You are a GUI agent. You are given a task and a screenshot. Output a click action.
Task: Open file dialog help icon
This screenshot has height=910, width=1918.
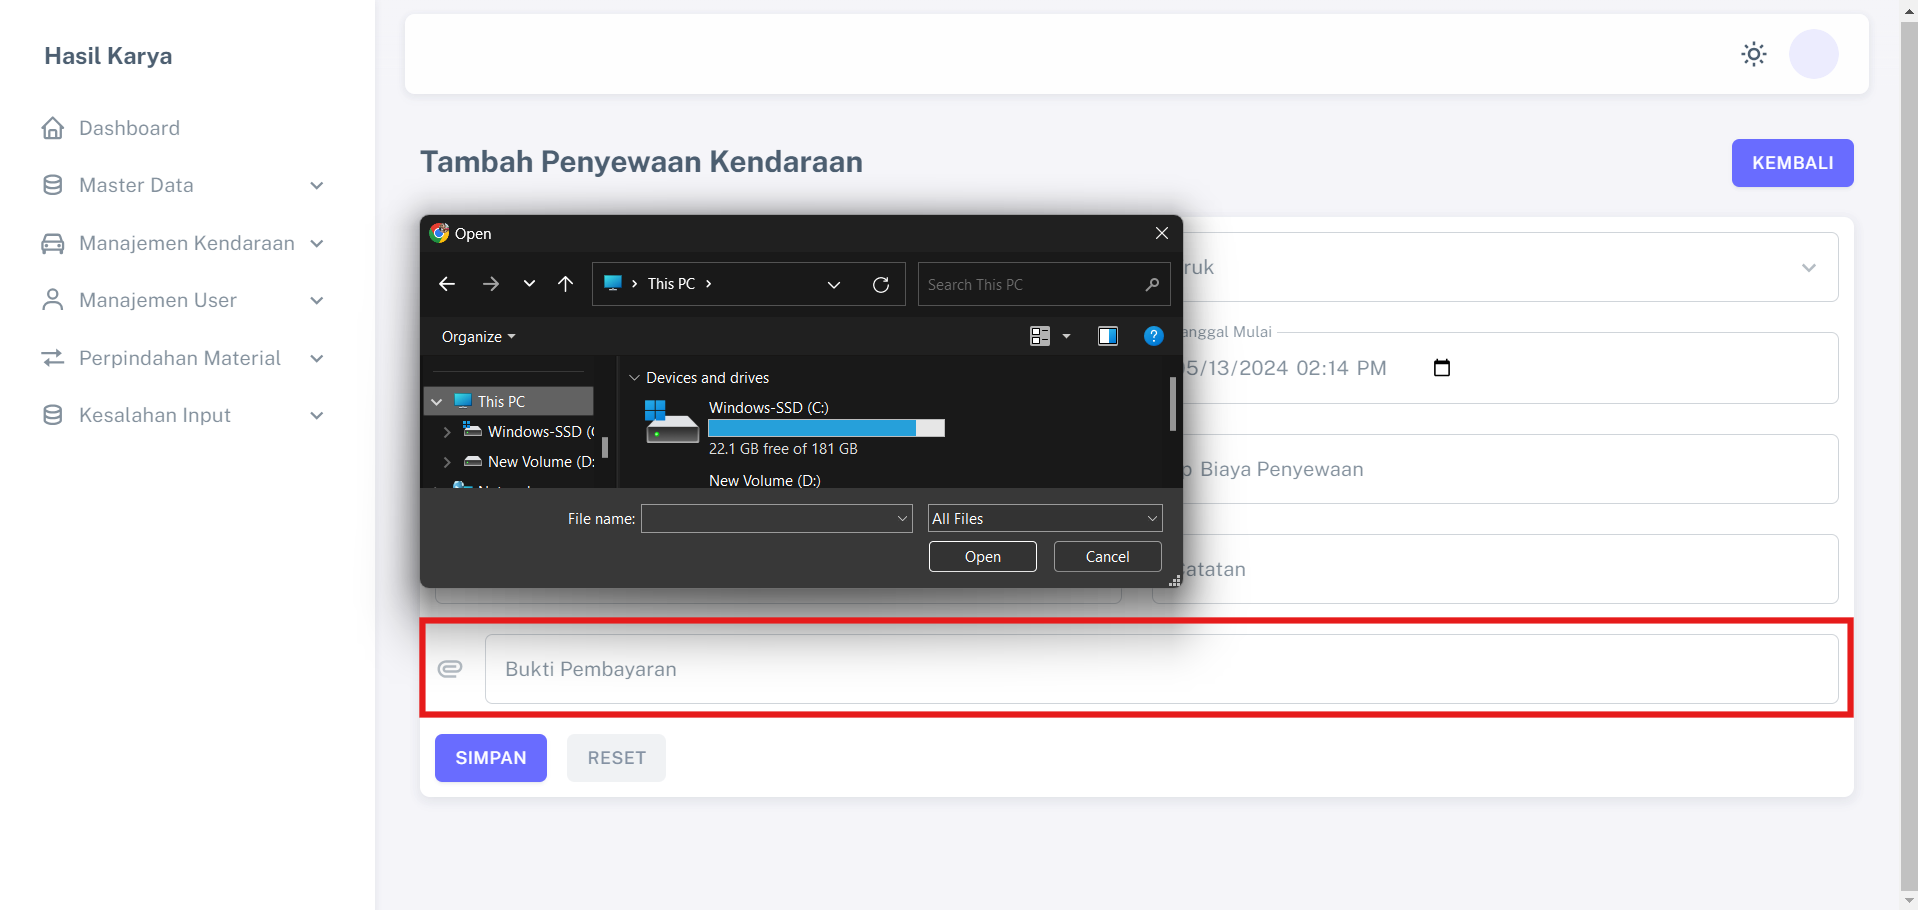[1153, 336]
